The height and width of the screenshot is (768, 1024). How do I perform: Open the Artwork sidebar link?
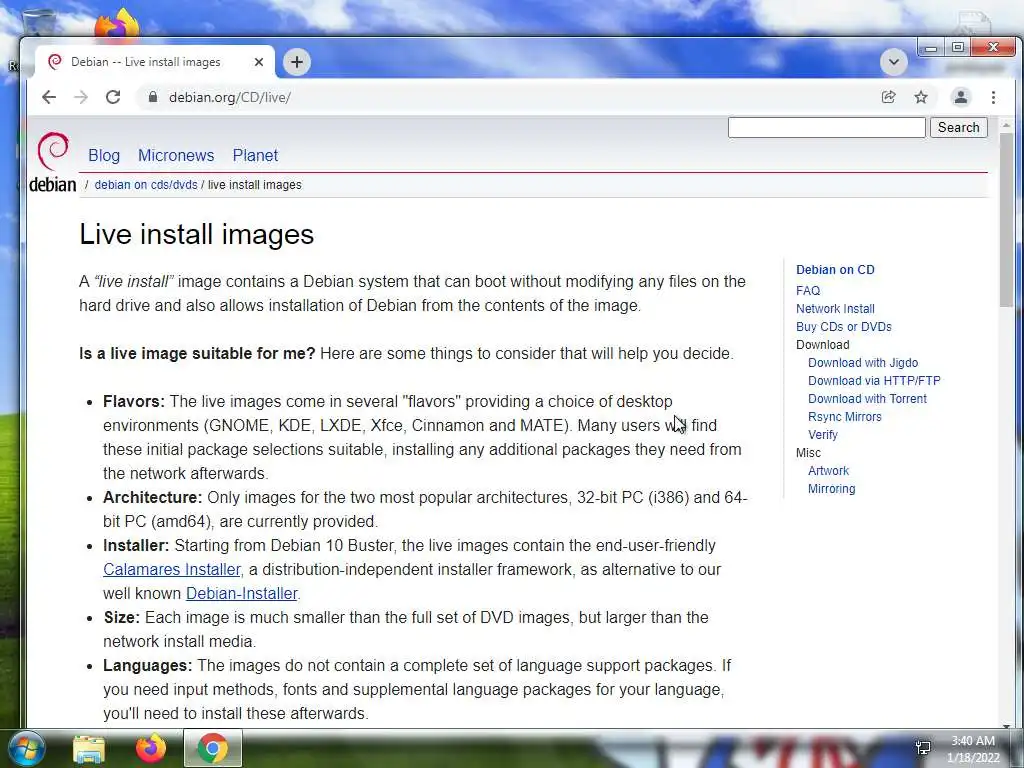pos(828,471)
